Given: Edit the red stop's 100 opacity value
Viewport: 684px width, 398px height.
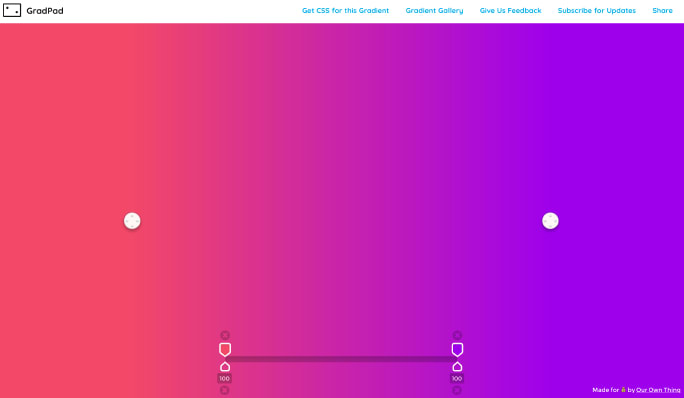Looking at the screenshot, I should click(x=225, y=378).
